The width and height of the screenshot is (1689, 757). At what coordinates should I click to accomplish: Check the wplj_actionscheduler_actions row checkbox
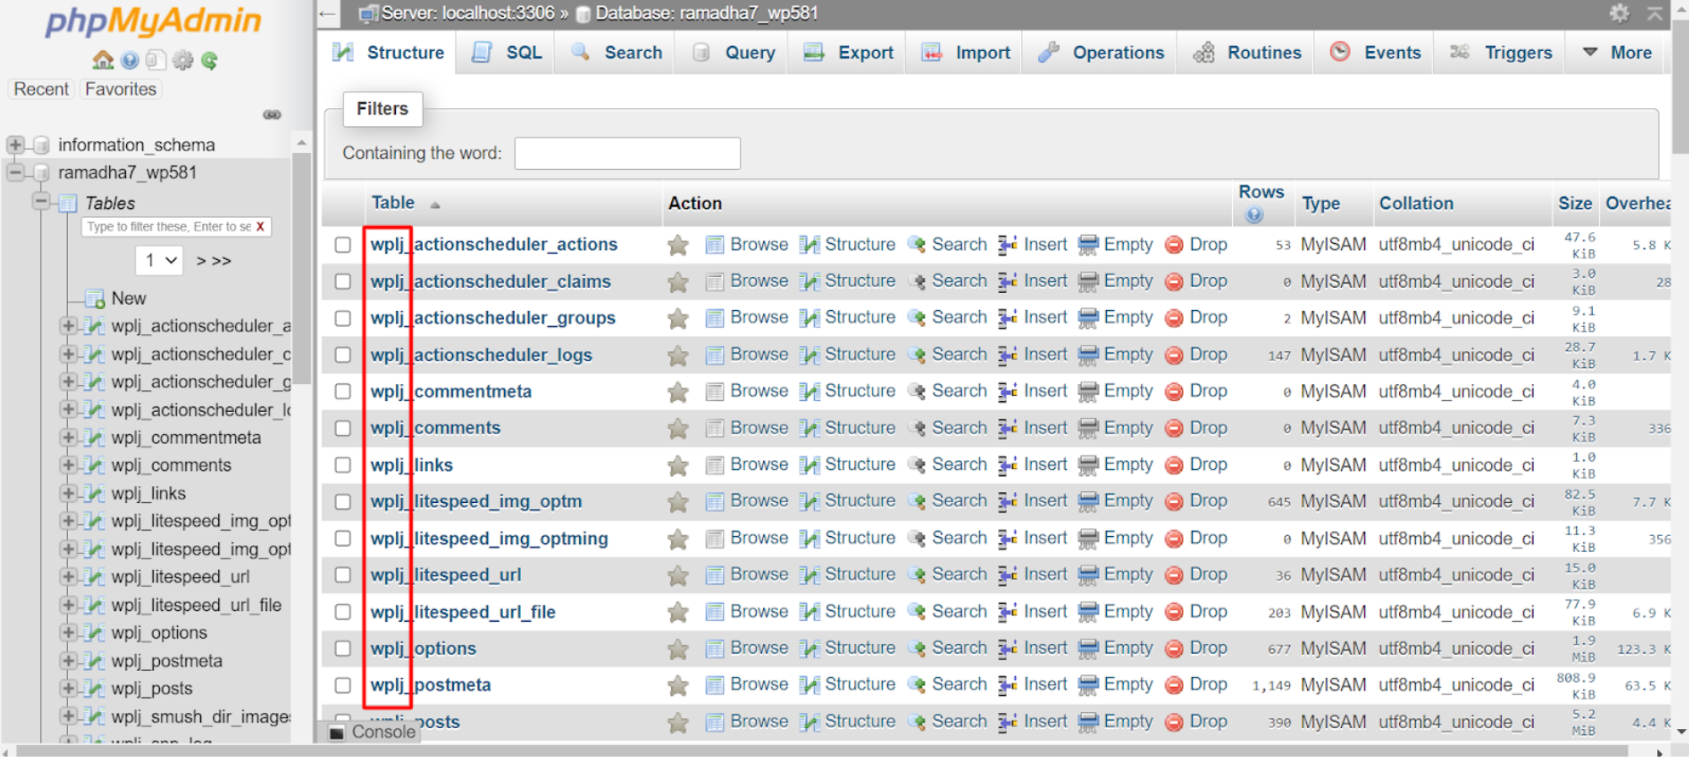pos(343,245)
